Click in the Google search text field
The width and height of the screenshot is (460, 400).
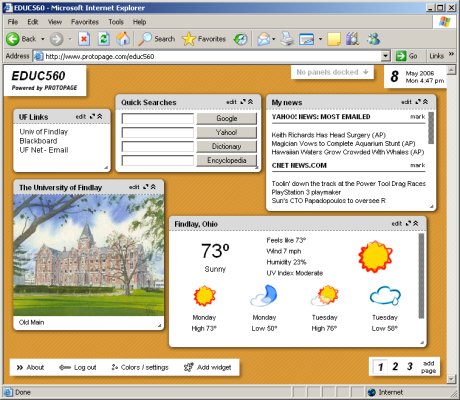pos(158,118)
